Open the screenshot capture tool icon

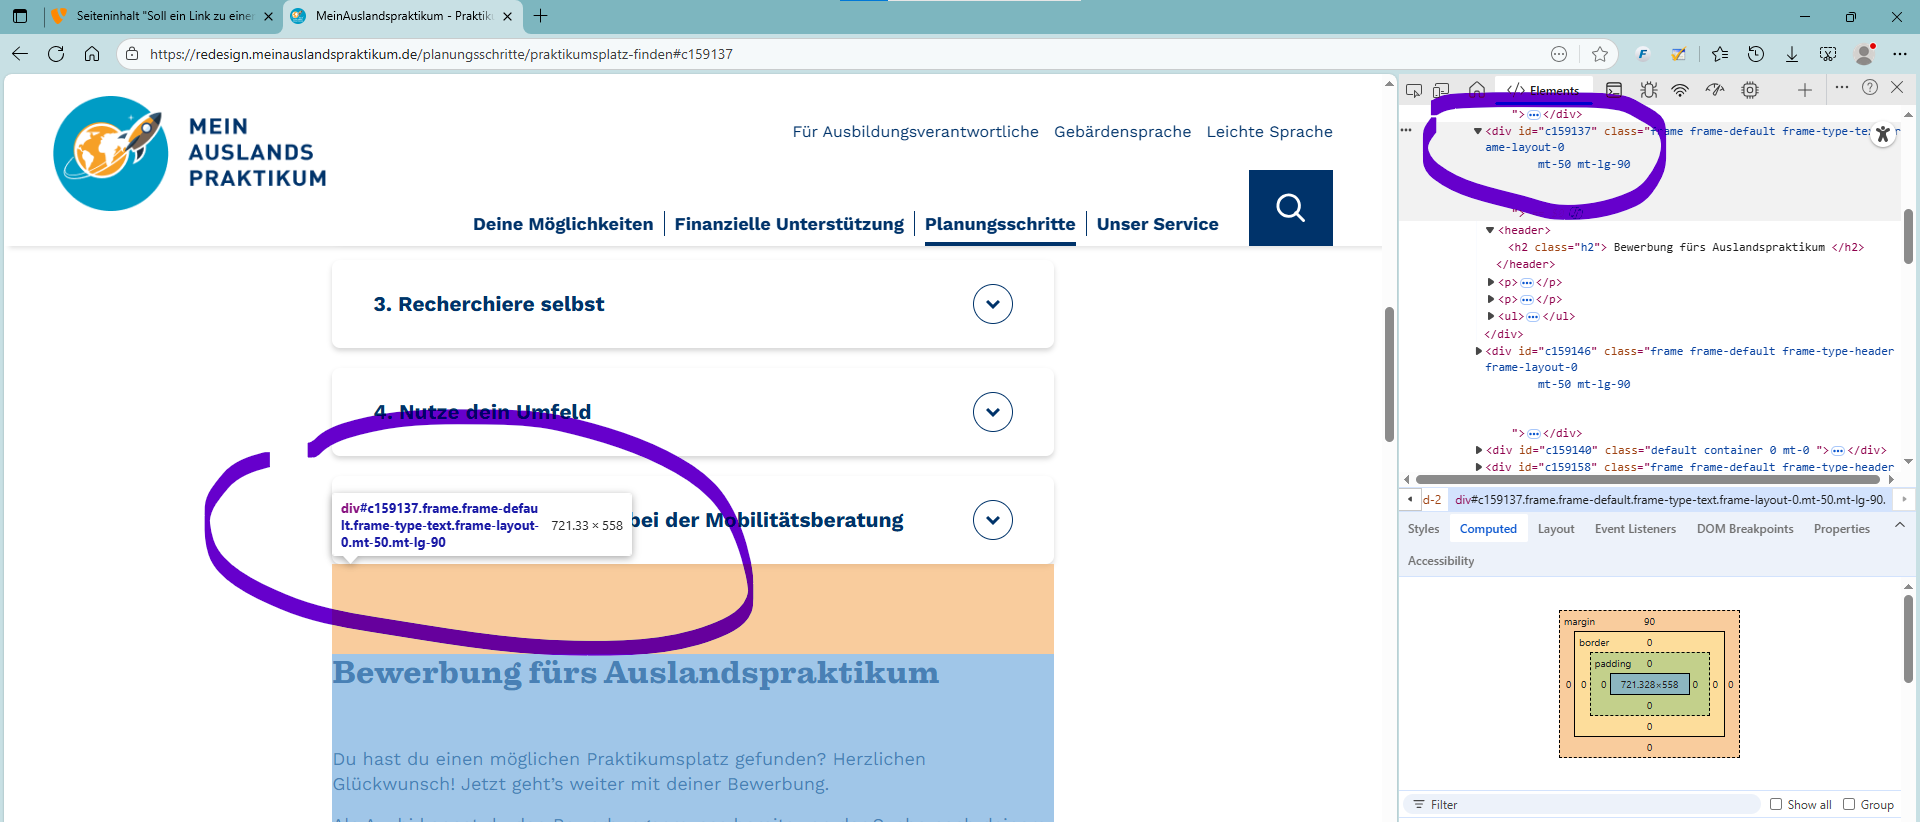(1828, 54)
